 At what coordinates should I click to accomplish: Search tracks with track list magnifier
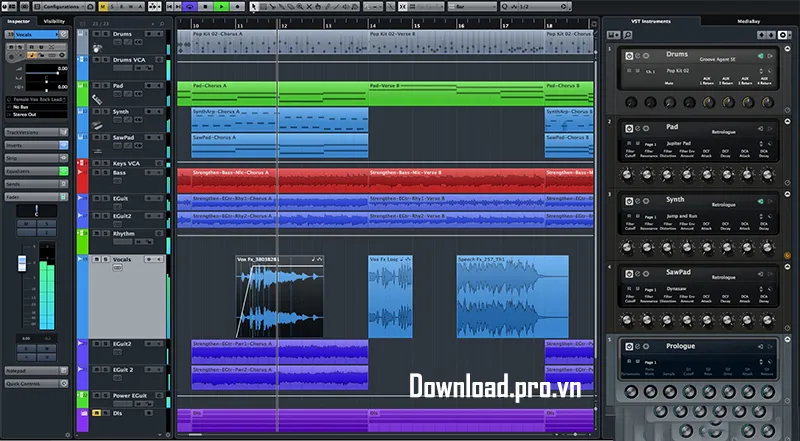(162, 24)
